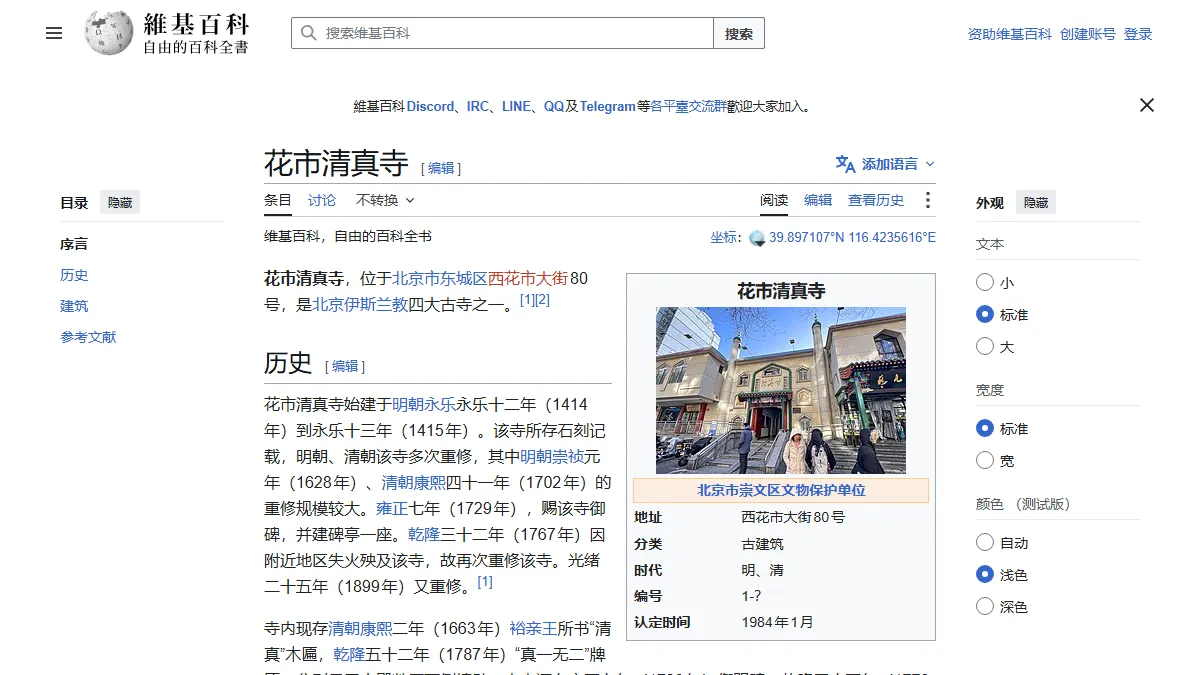
Task: Click 維基百科 wordmark beside logo
Action: coord(196,24)
